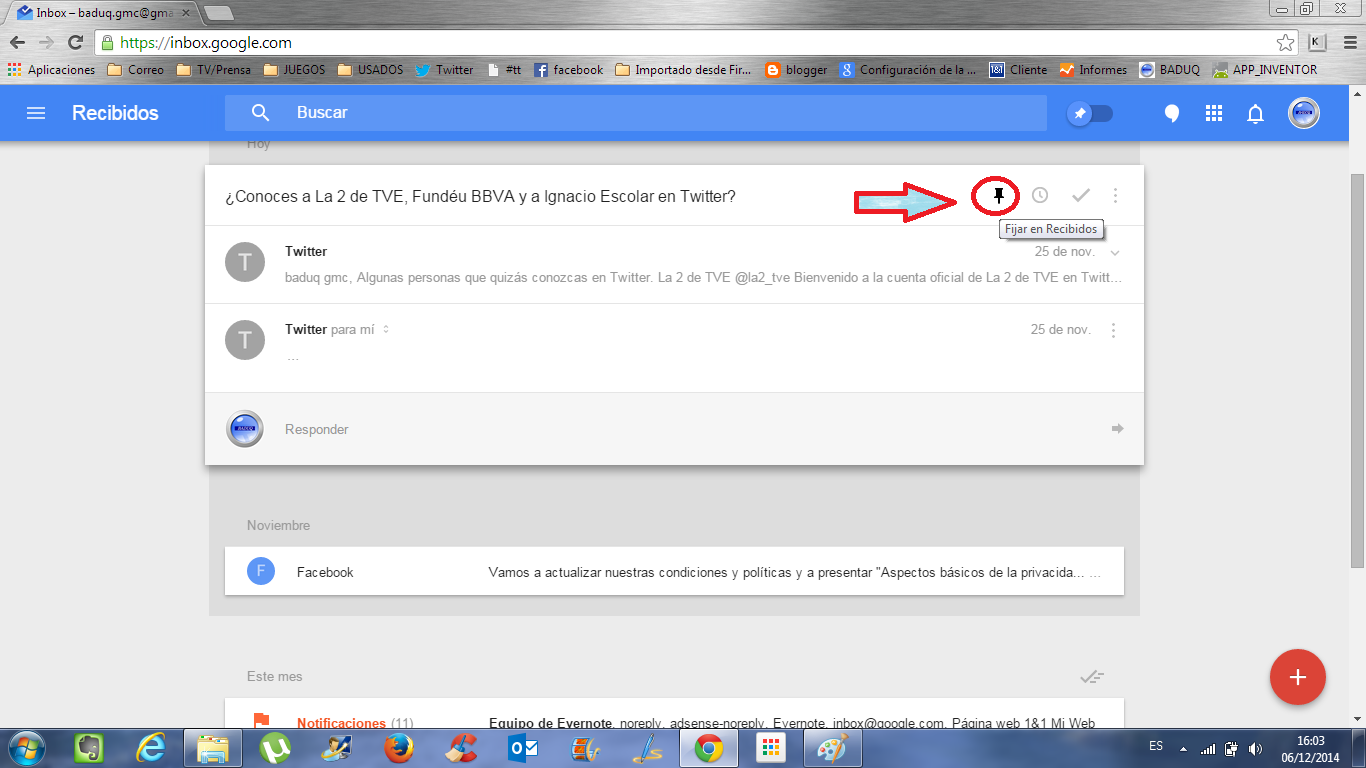Pin the open email to Recibidos
The width and height of the screenshot is (1366, 768).
click(997, 196)
